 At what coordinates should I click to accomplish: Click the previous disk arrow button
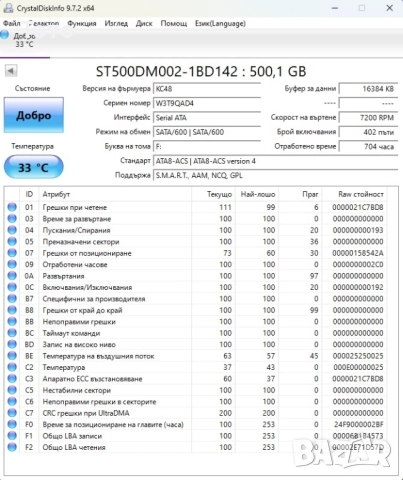[11, 71]
